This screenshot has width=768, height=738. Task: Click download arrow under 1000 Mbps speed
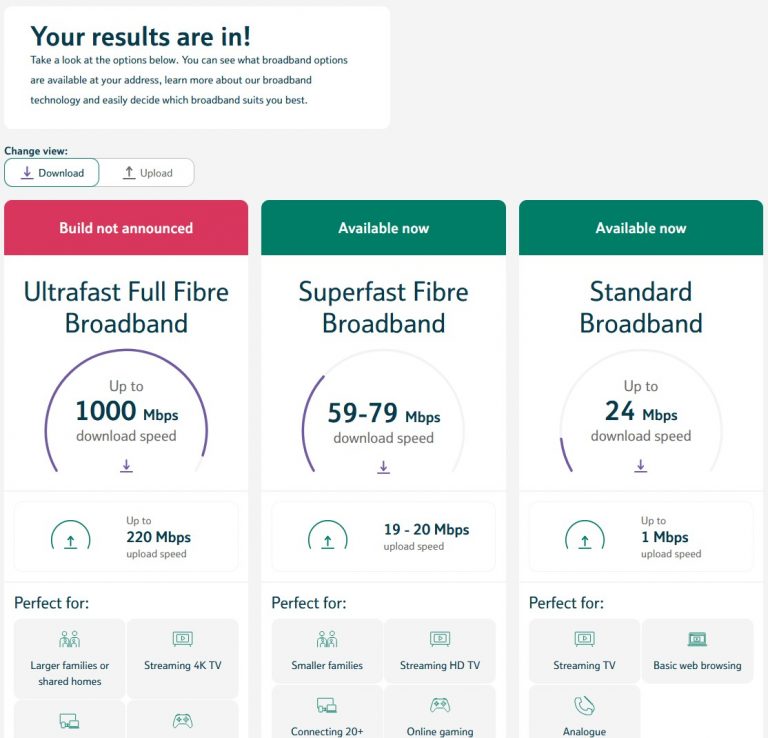[126, 466]
